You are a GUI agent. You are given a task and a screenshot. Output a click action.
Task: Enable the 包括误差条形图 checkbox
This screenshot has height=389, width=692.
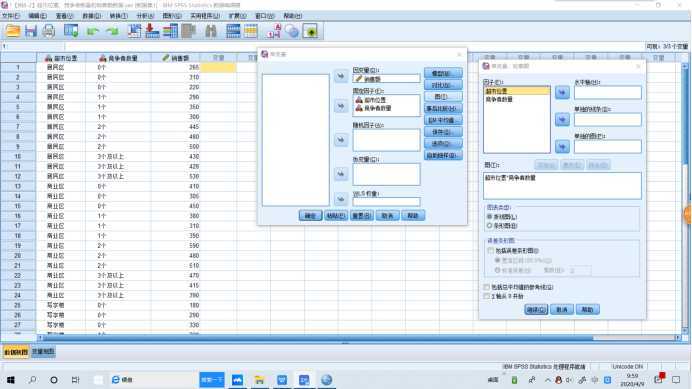(x=491, y=250)
